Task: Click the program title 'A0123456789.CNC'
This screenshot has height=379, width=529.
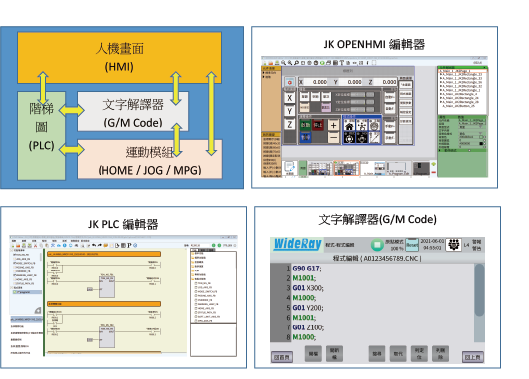Action: tap(390, 259)
